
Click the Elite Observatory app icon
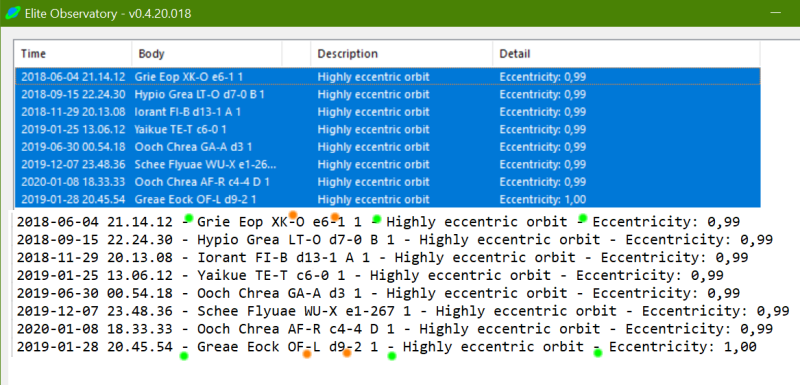click(x=12, y=13)
